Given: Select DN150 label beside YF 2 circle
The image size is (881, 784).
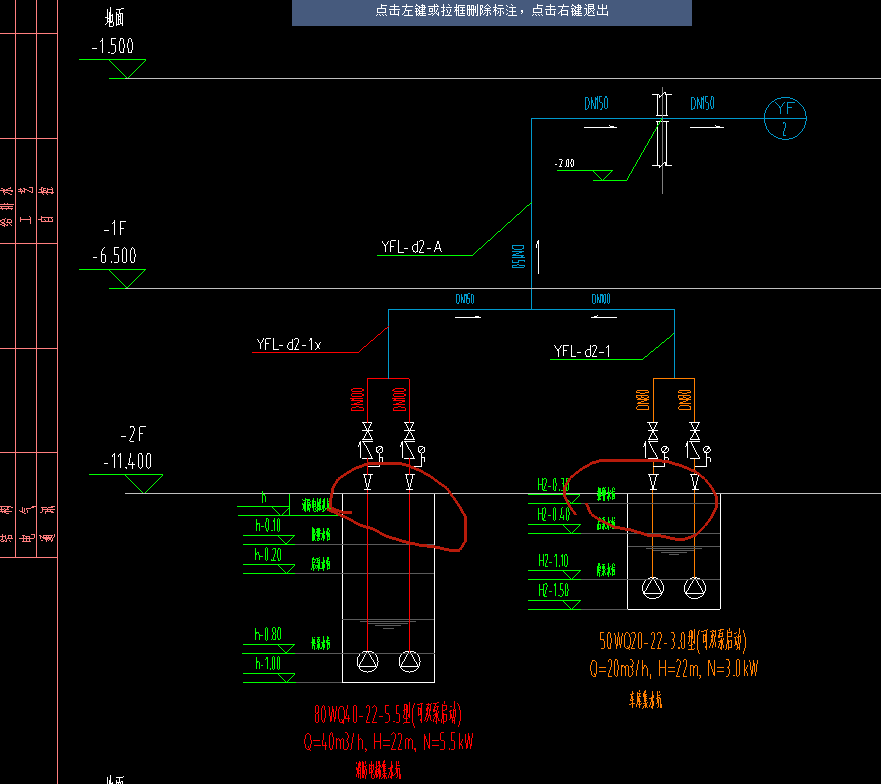Looking at the screenshot, I should [x=702, y=103].
